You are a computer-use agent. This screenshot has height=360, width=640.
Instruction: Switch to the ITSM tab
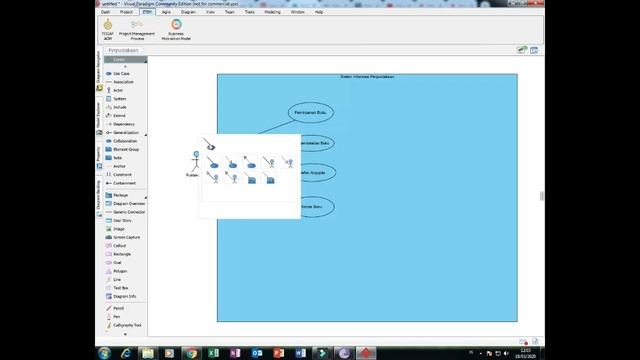[147, 12]
